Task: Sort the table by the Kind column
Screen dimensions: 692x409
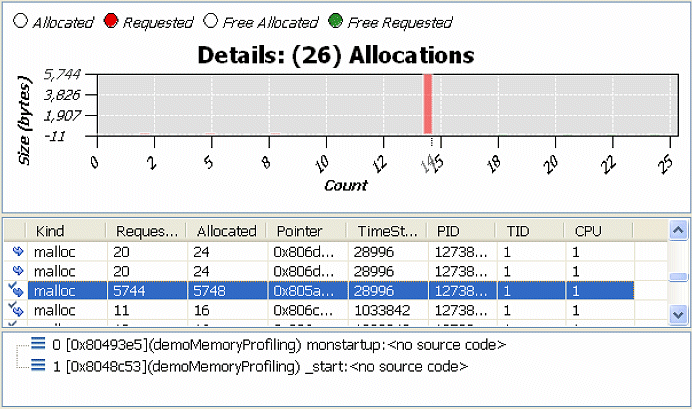Action: (x=65, y=231)
